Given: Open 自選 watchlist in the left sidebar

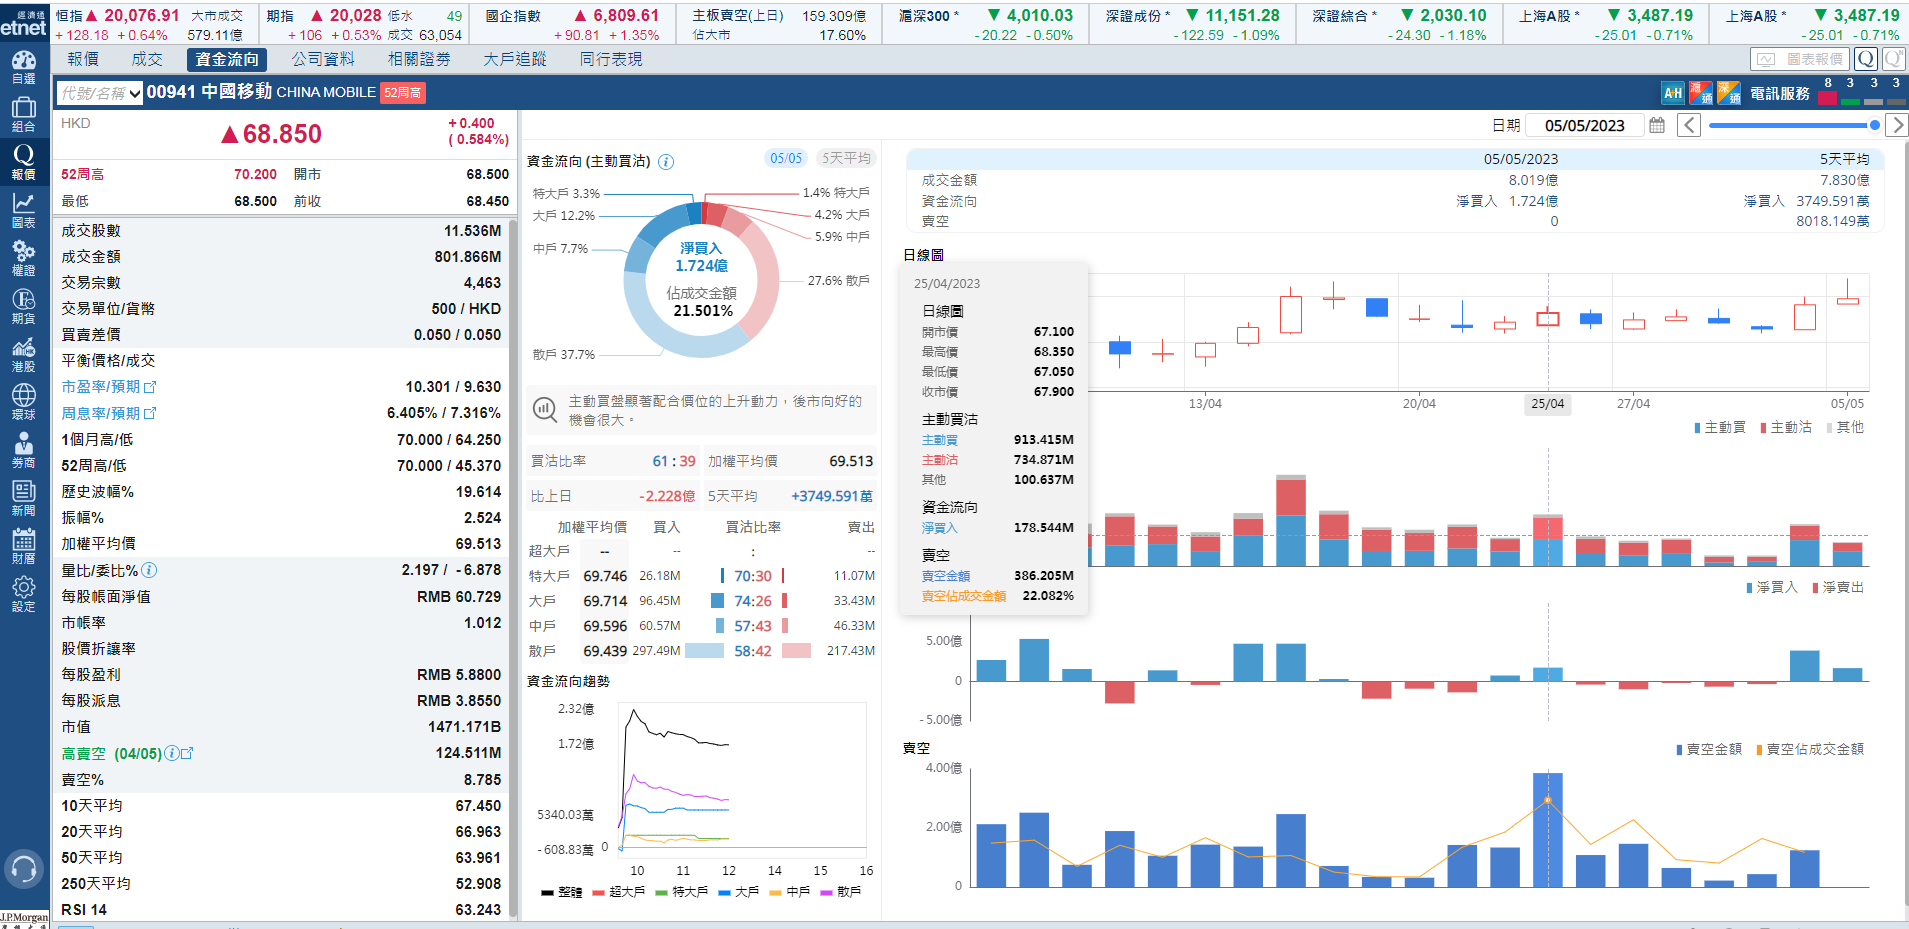Looking at the screenshot, I should (23, 66).
